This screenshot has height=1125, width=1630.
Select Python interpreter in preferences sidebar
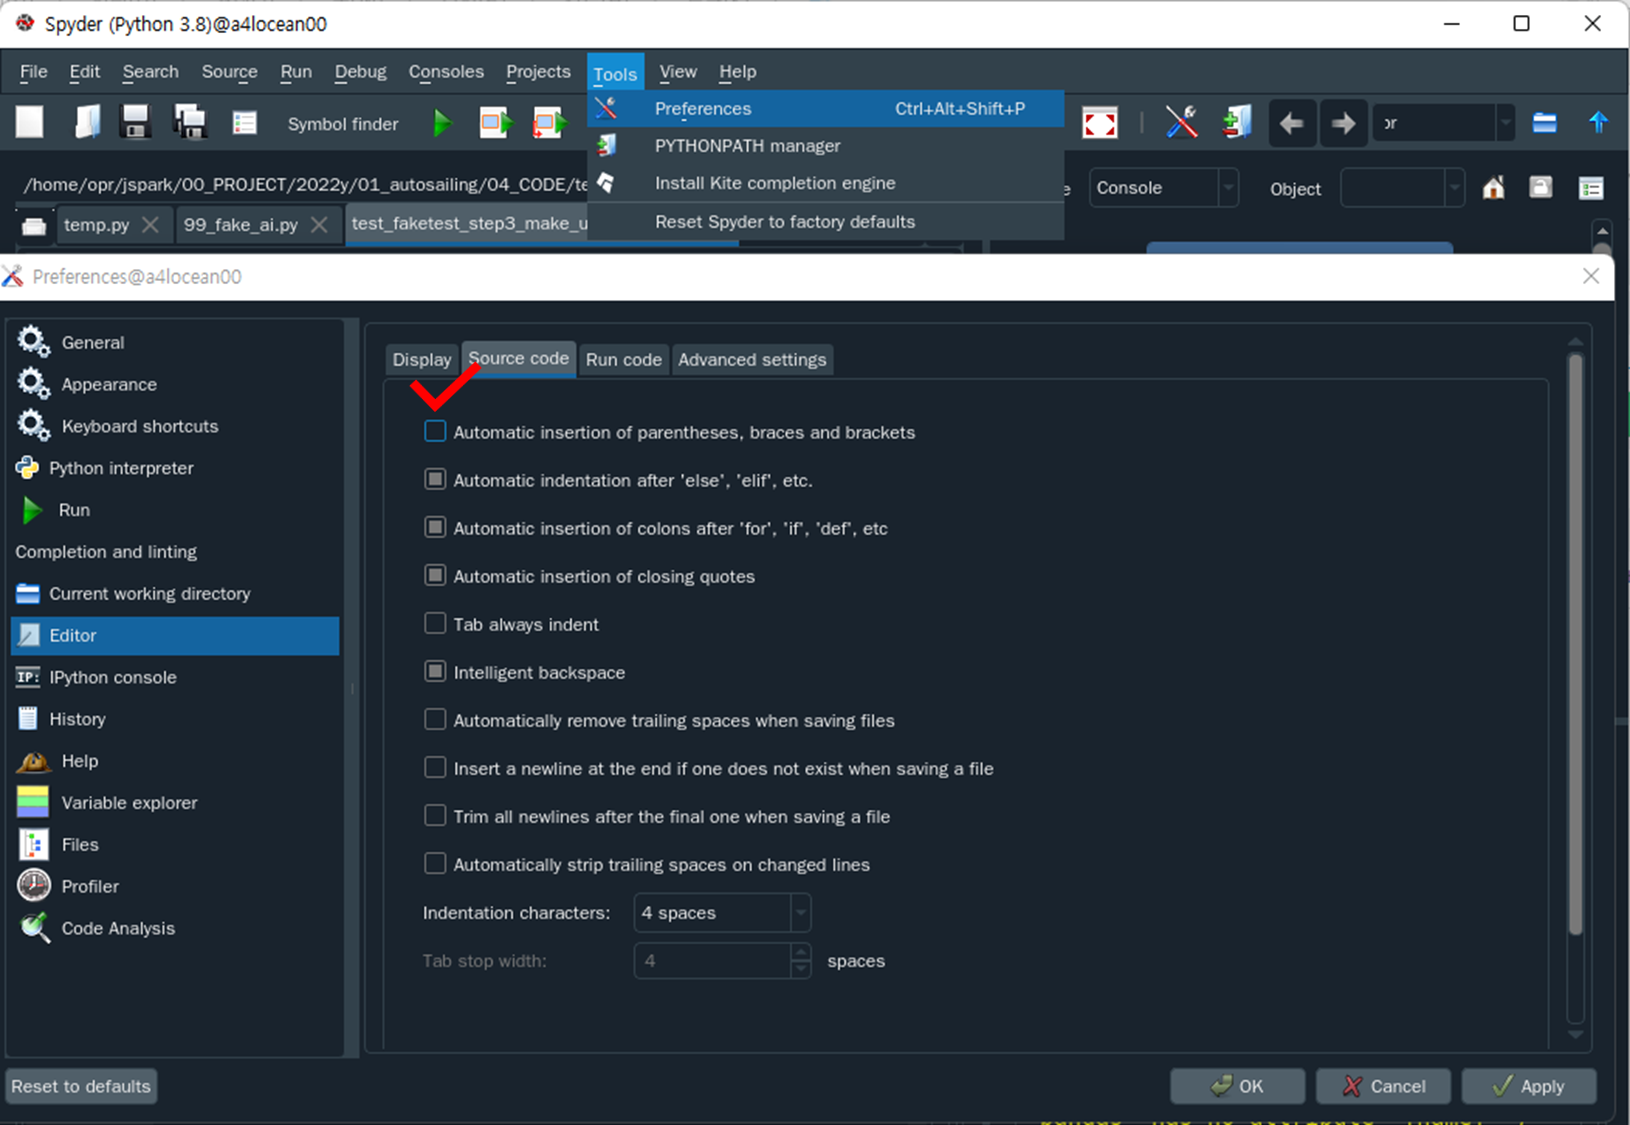(175, 468)
